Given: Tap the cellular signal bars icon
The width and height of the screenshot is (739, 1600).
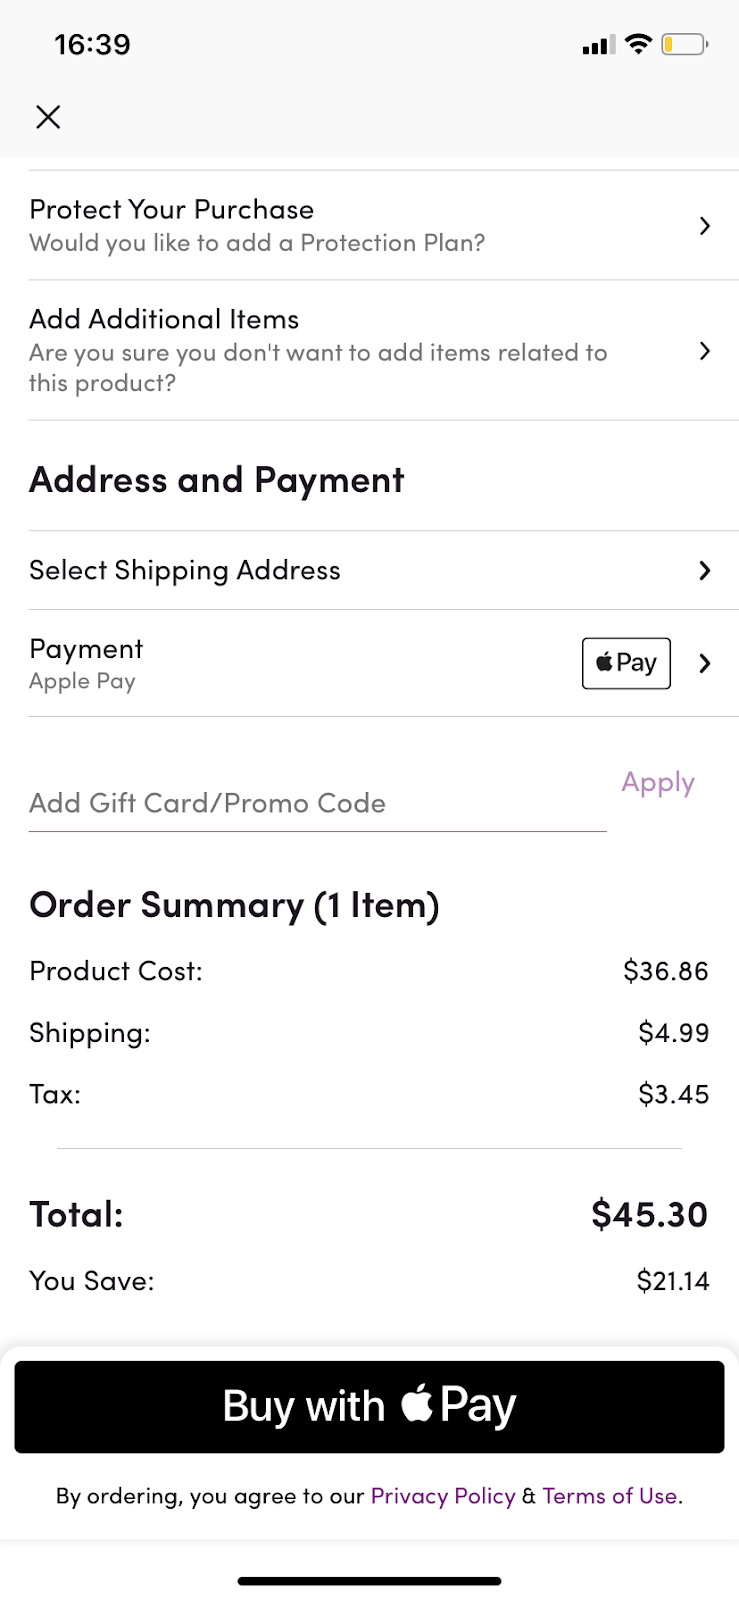Looking at the screenshot, I should [598, 45].
